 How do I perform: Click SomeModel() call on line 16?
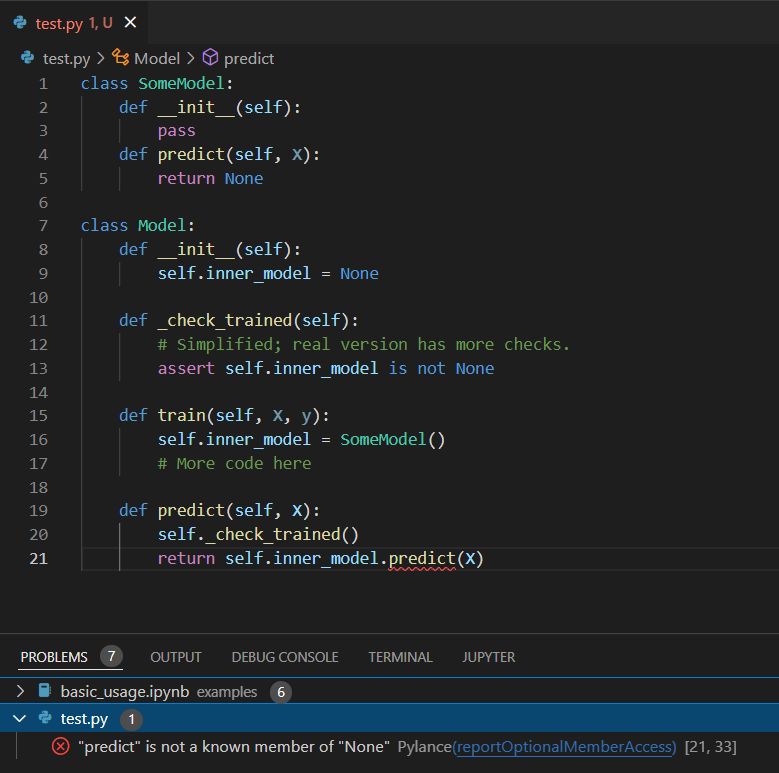pyautogui.click(x=392, y=440)
